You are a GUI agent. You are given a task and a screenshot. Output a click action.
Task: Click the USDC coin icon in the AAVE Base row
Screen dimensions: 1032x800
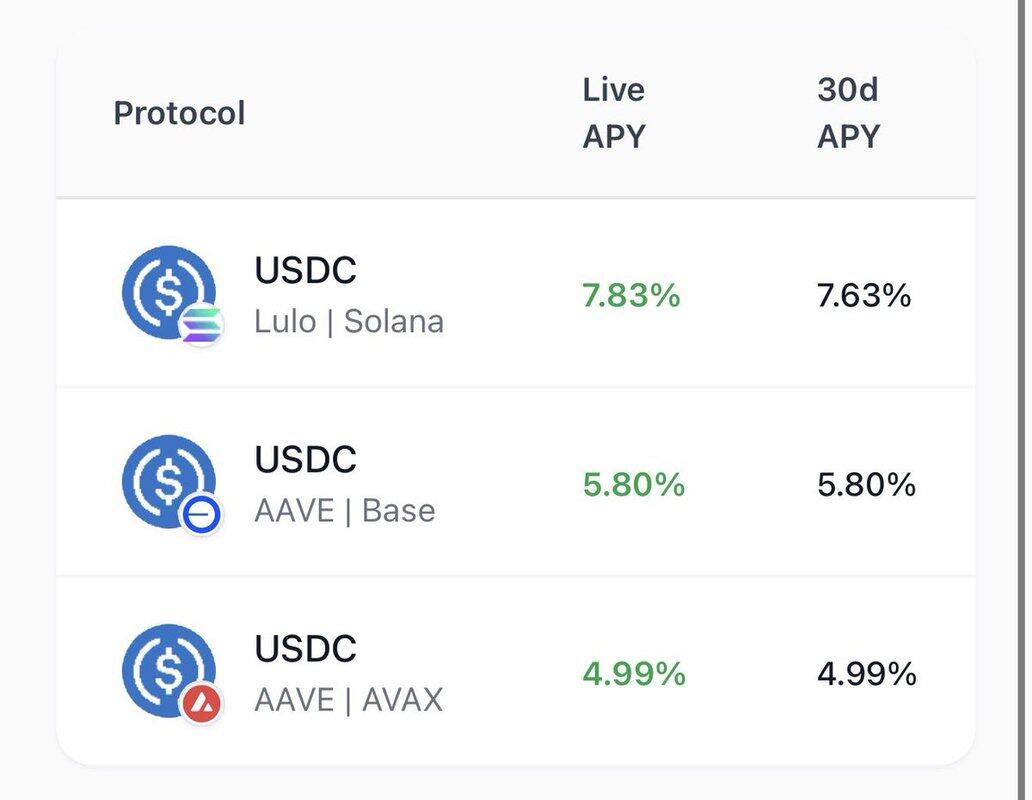[x=167, y=480]
